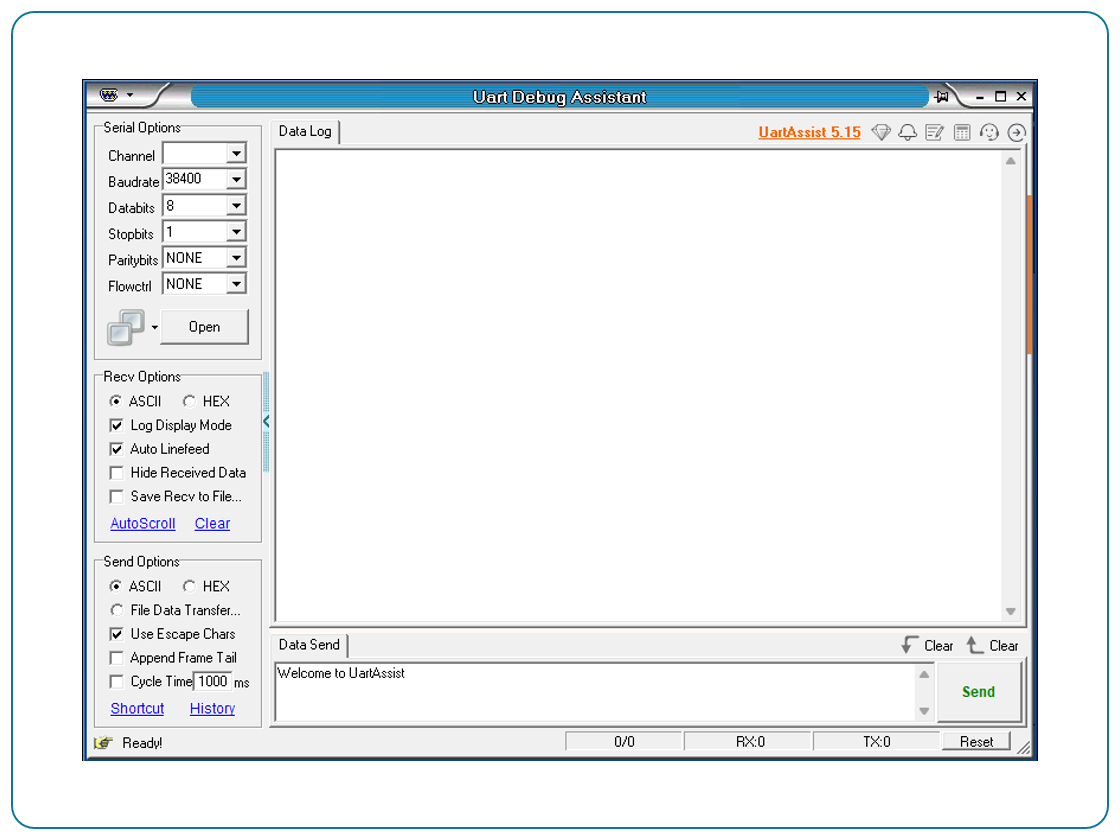Image resolution: width=1120 pixels, height=840 pixels.
Task: Click the Open port button
Action: click(x=204, y=327)
